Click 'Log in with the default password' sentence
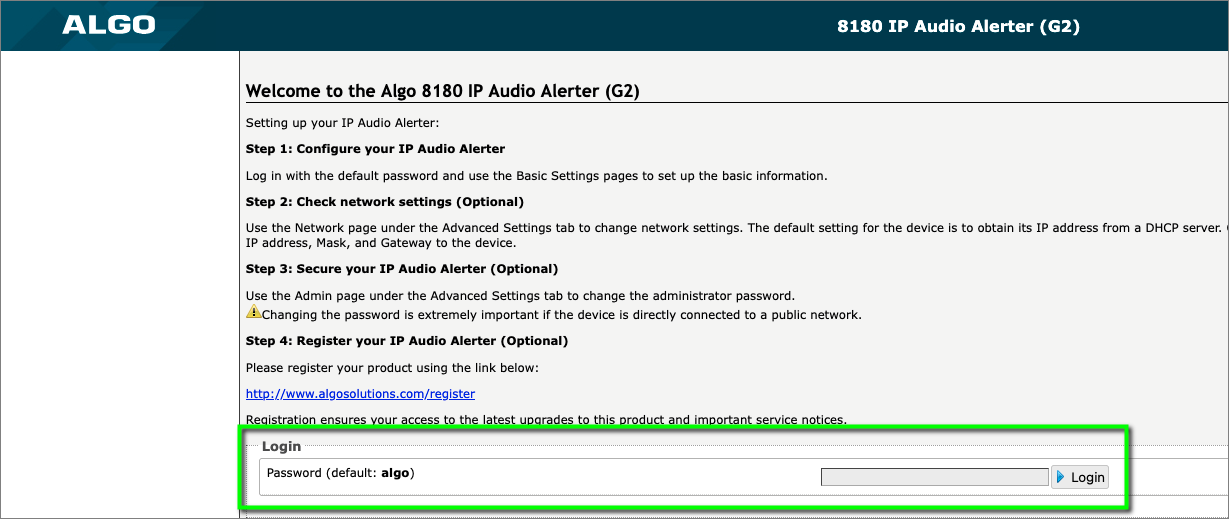Image resolution: width=1229 pixels, height=519 pixels. coord(537,176)
